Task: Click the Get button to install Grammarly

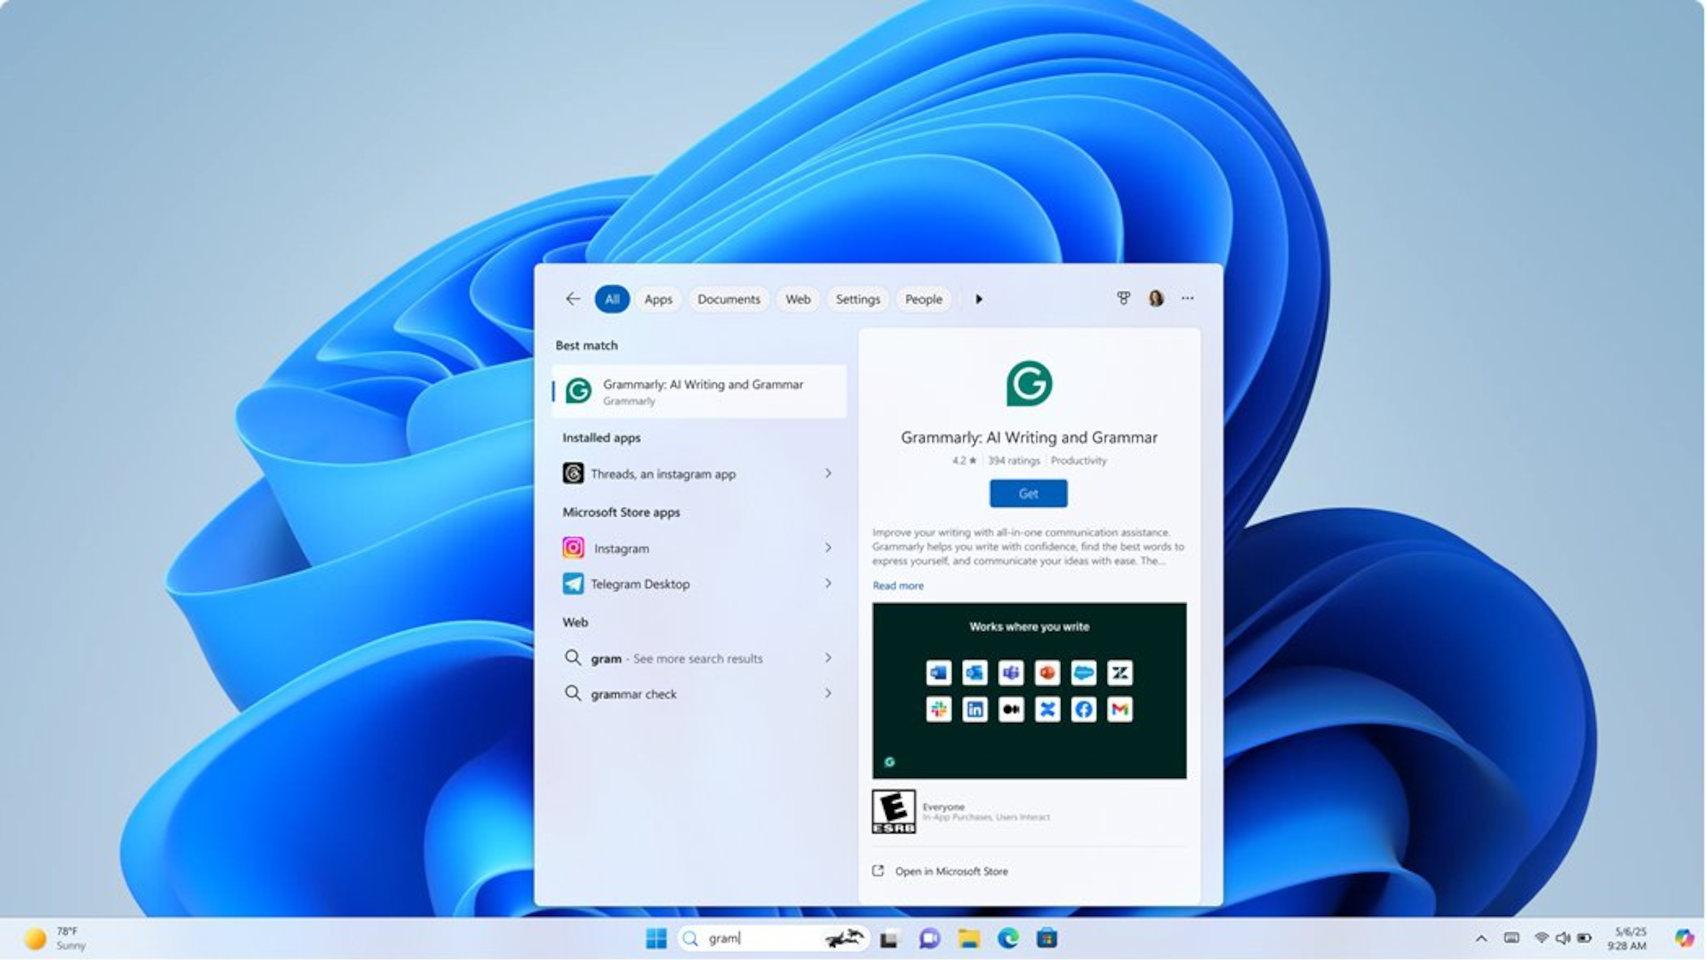Action: [1028, 493]
